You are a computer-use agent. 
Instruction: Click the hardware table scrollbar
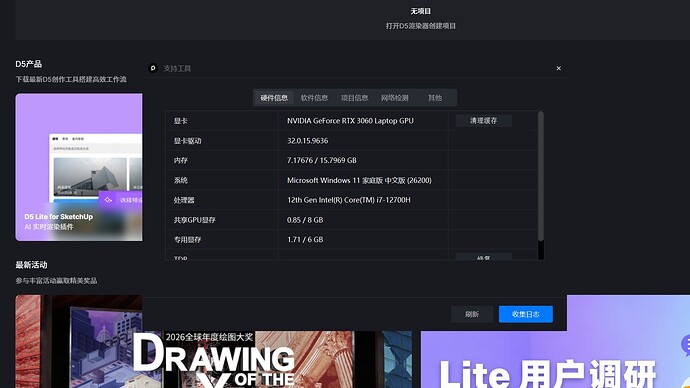pyautogui.click(x=541, y=176)
